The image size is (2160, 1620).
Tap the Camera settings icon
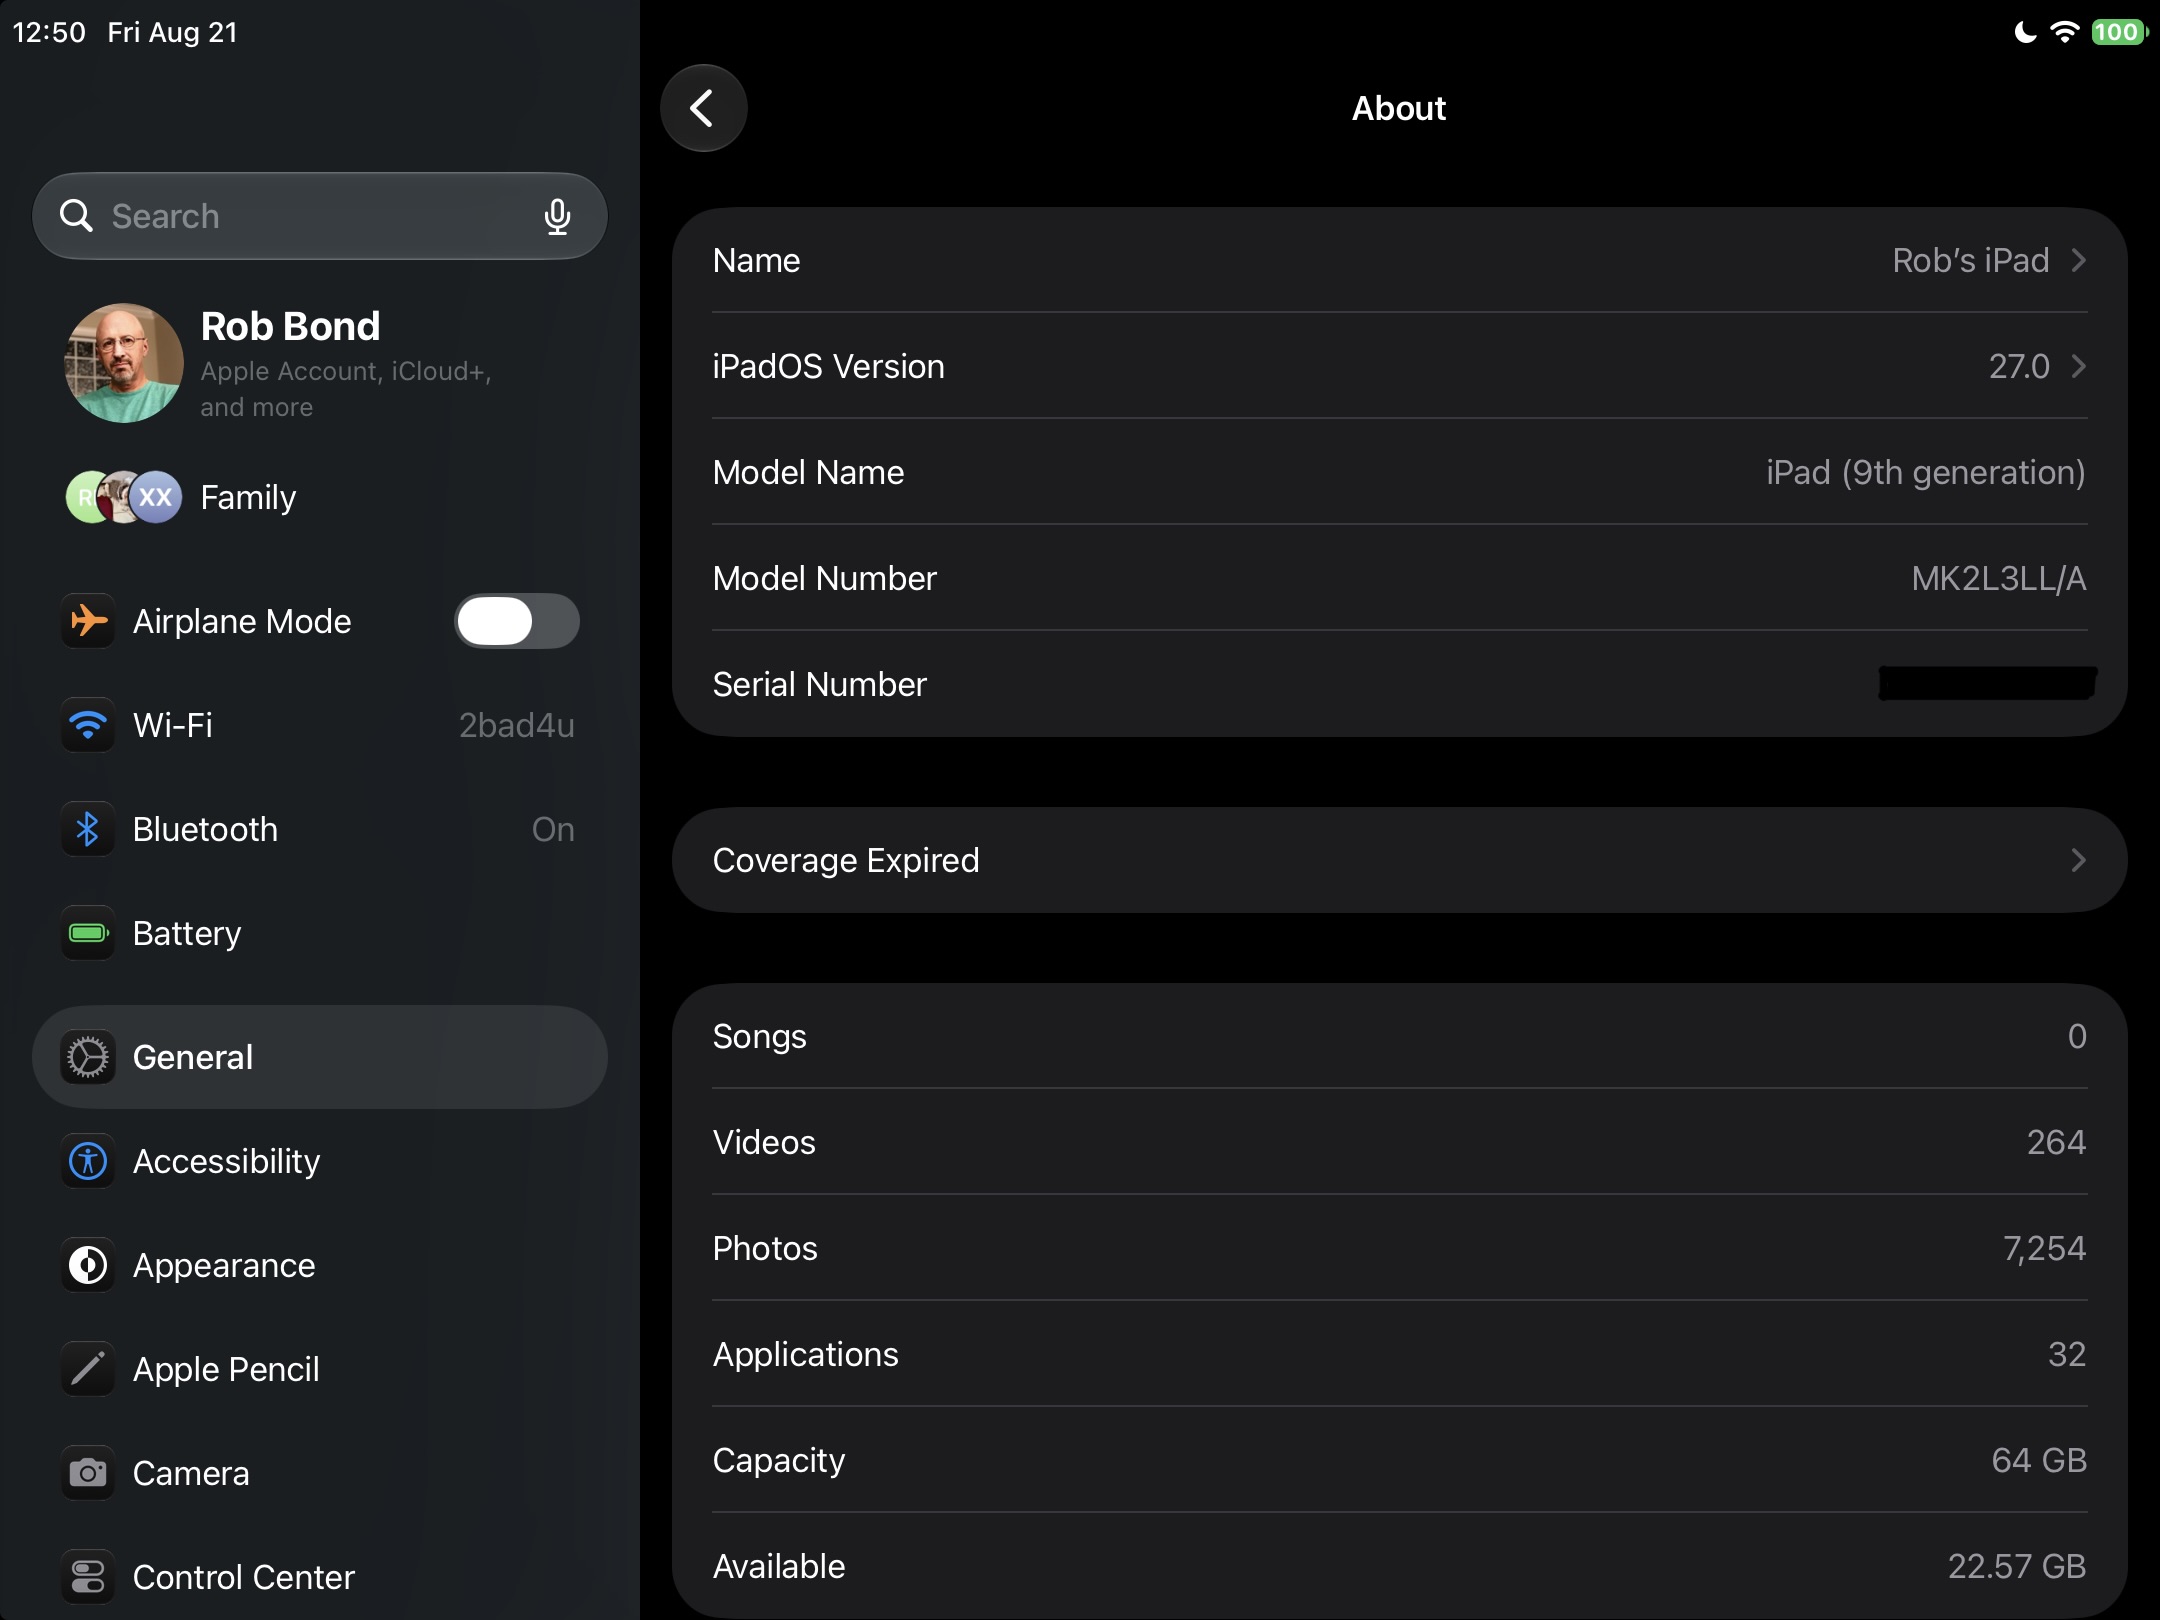pyautogui.click(x=88, y=1473)
